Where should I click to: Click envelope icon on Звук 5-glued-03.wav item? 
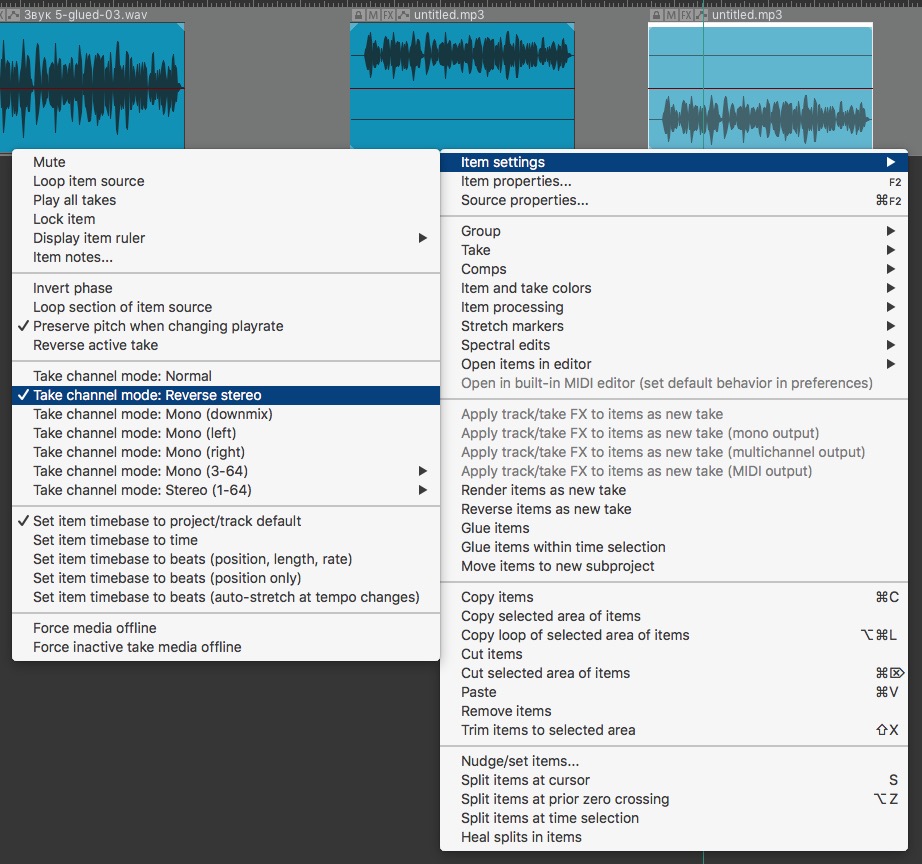[13, 15]
